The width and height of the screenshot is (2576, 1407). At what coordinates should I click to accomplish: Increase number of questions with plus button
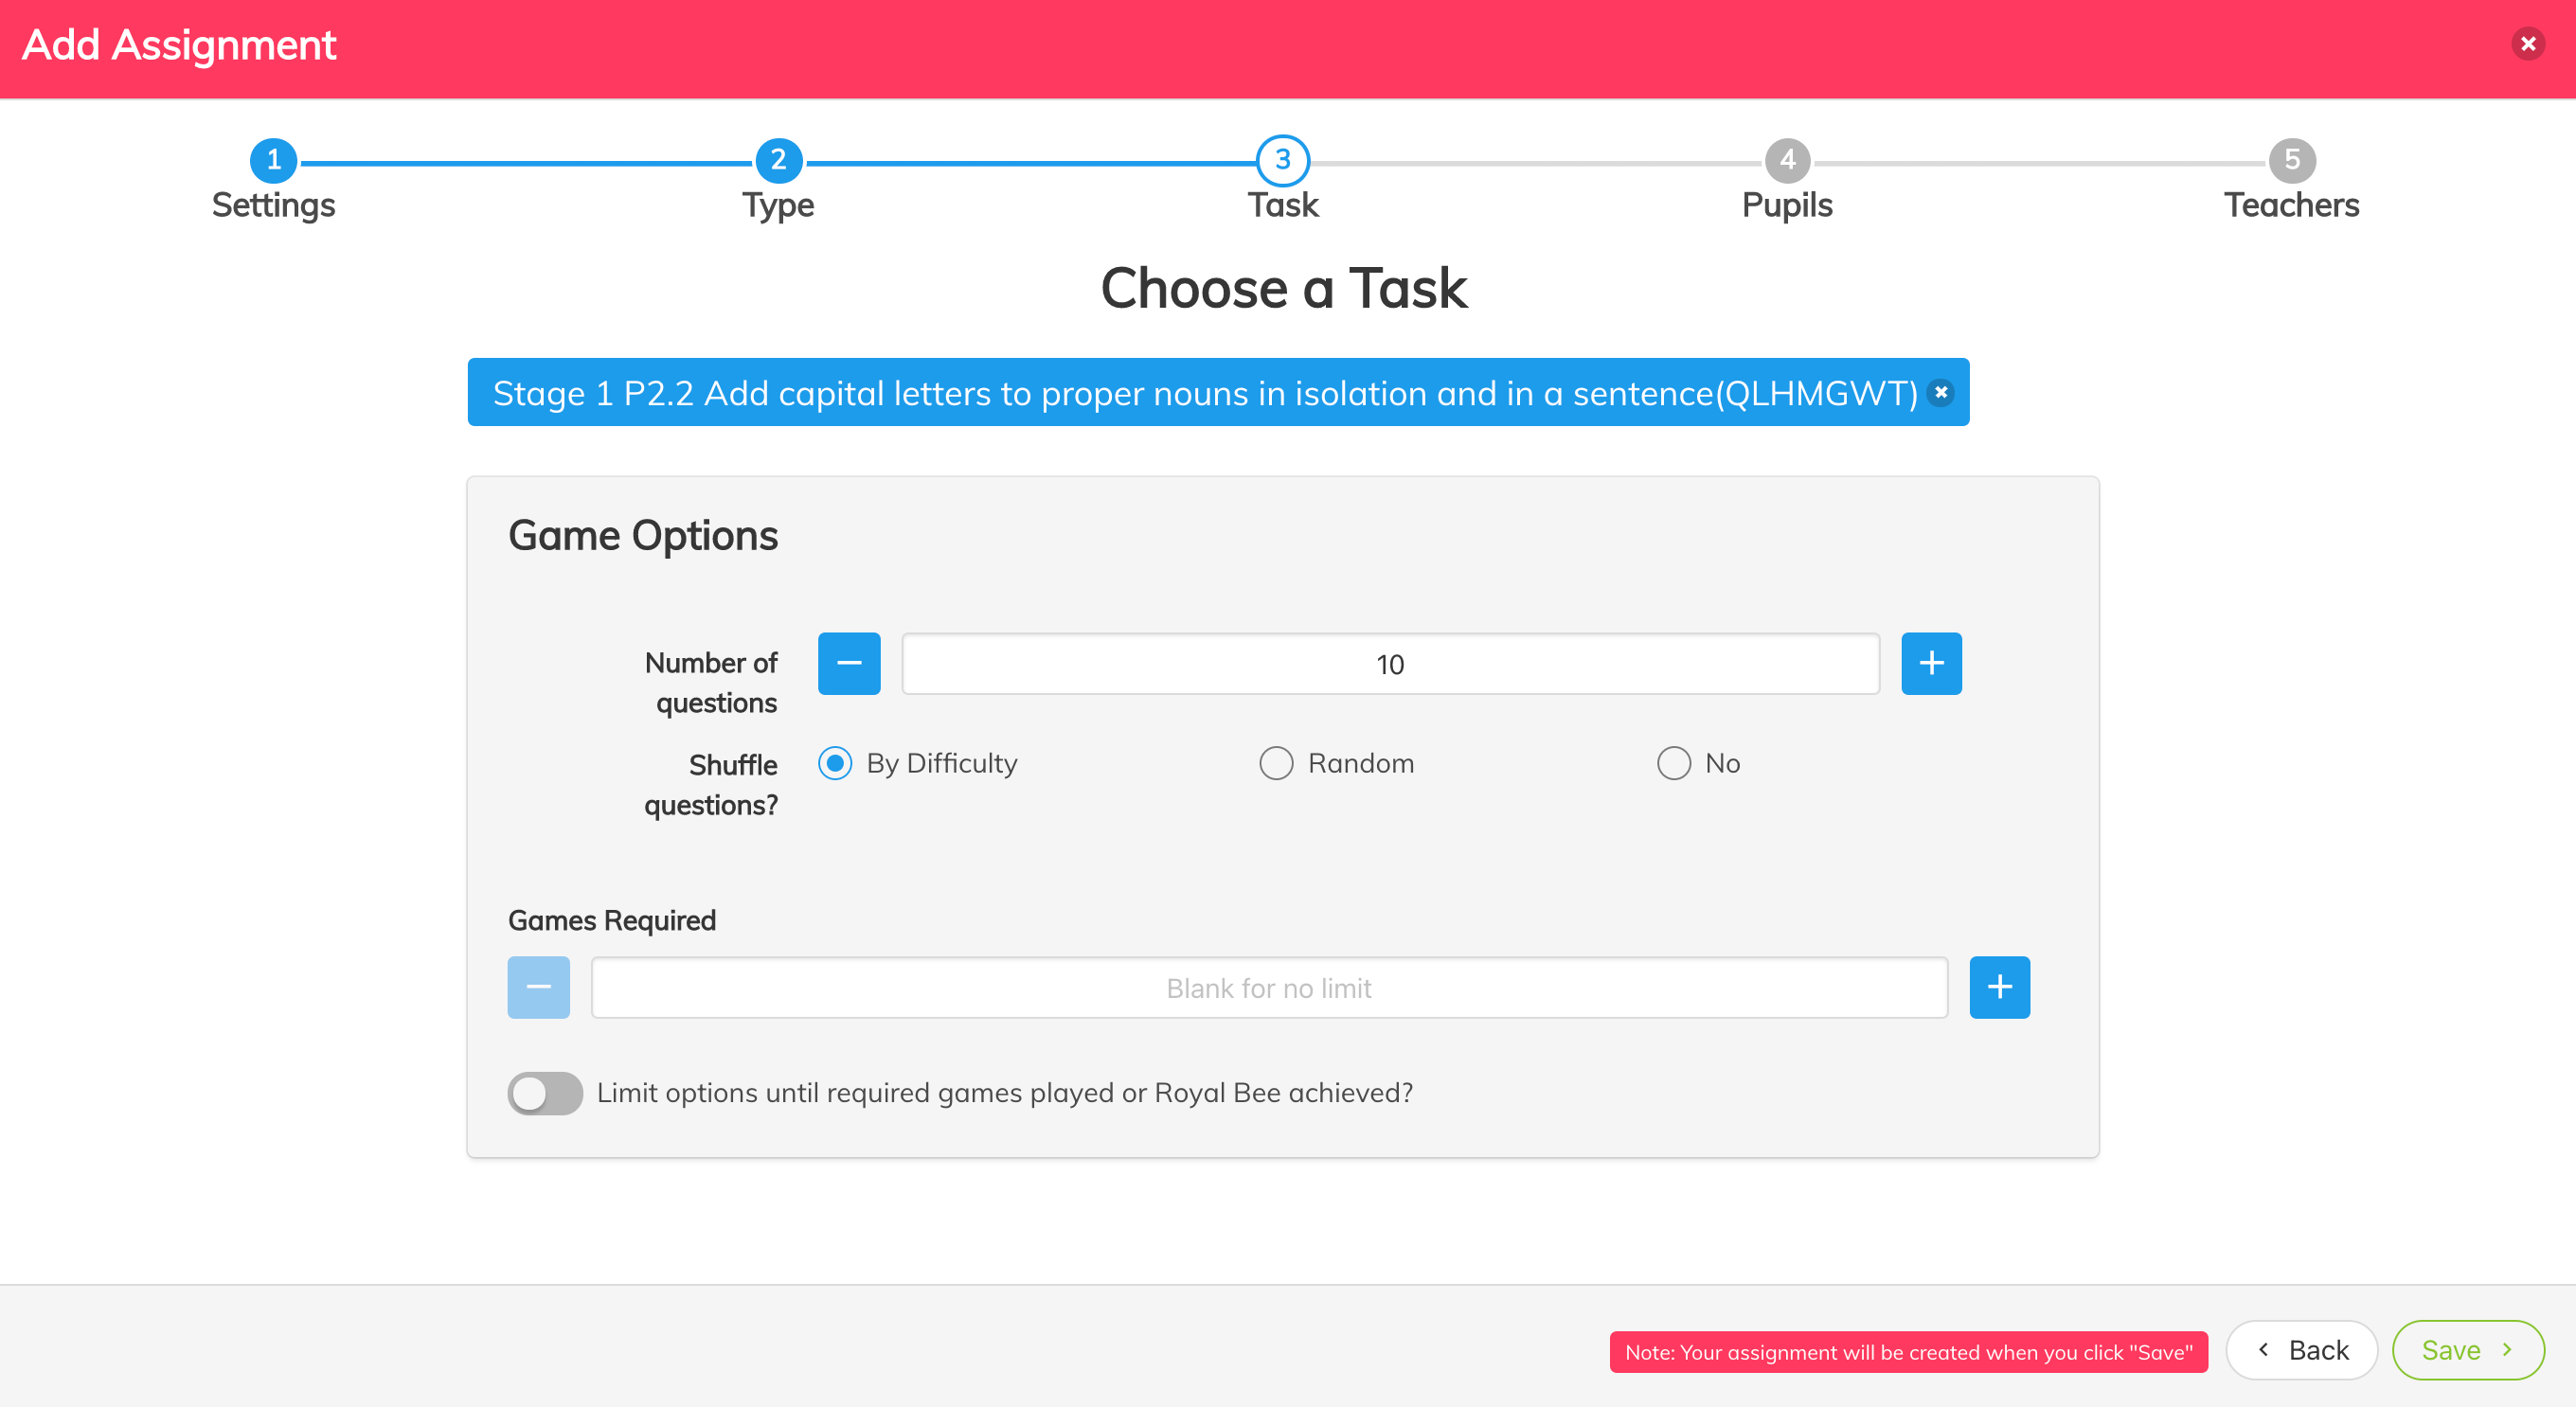click(1930, 663)
